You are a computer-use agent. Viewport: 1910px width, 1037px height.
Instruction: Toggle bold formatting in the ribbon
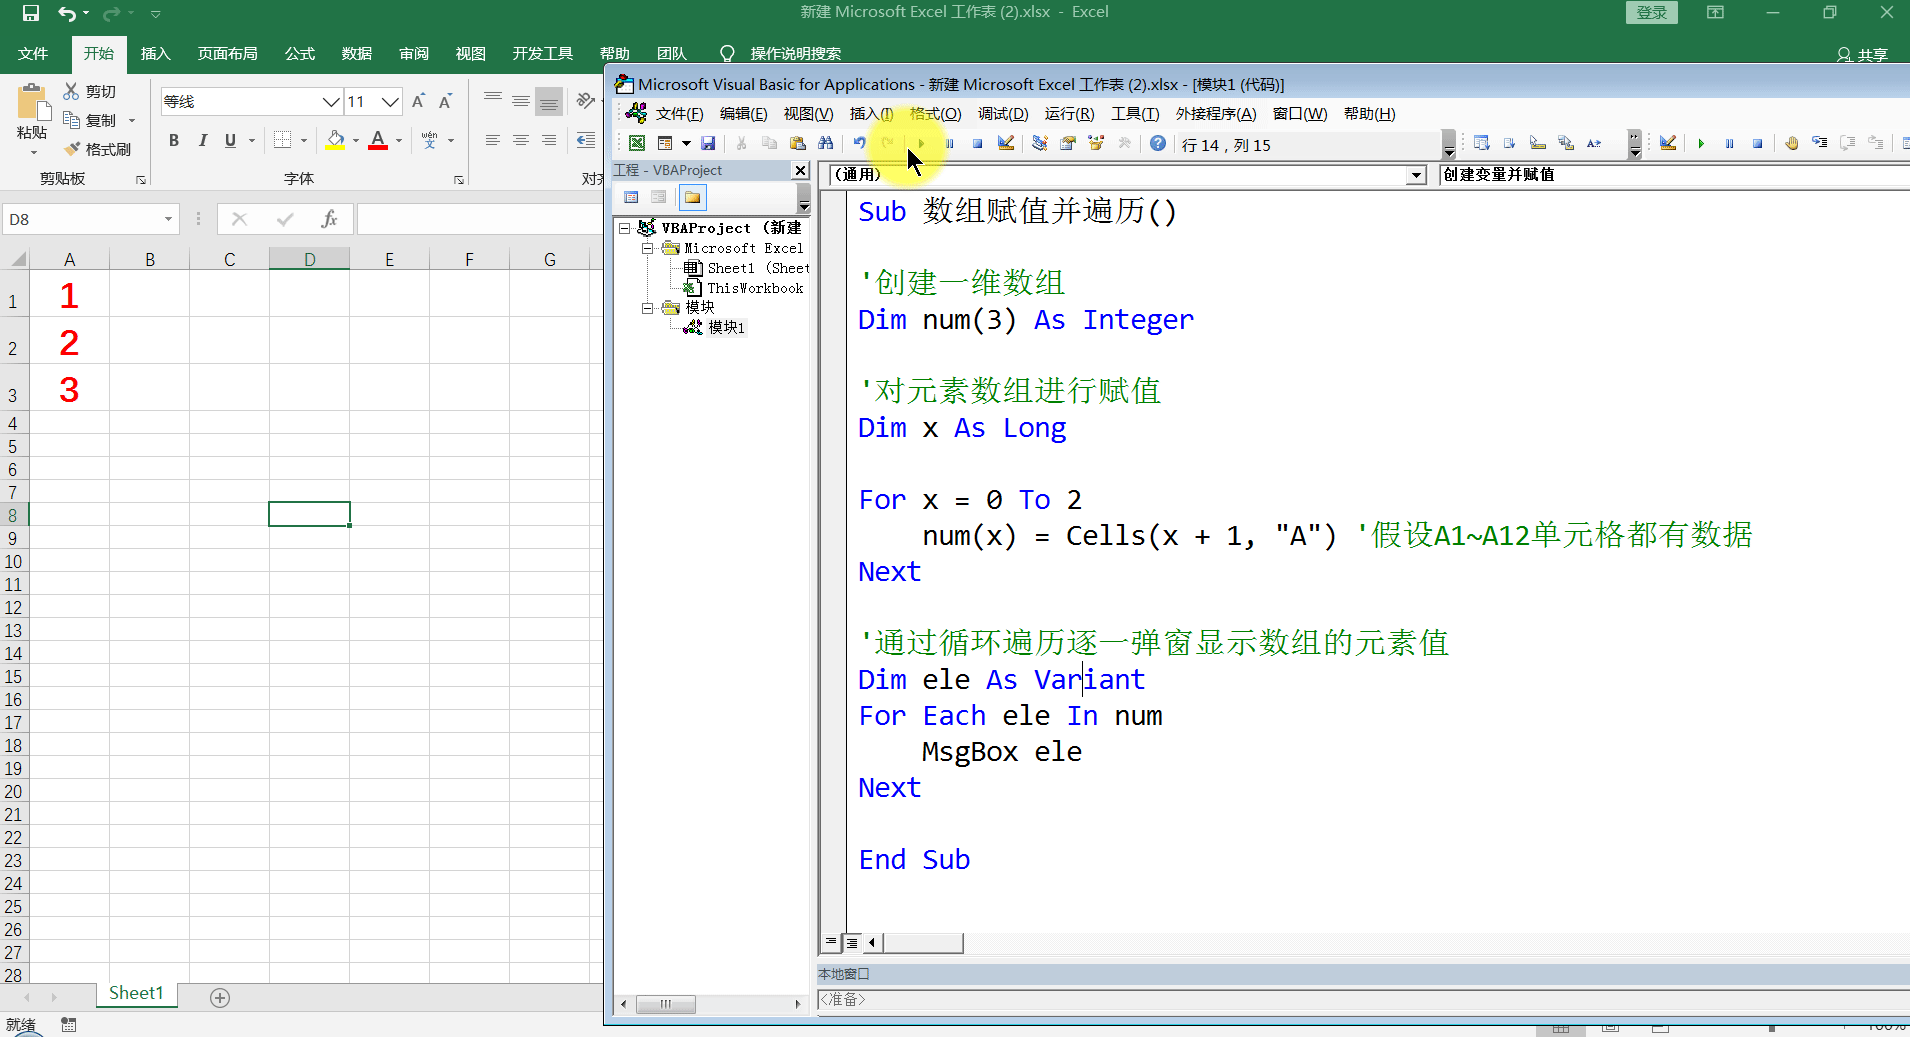point(172,140)
